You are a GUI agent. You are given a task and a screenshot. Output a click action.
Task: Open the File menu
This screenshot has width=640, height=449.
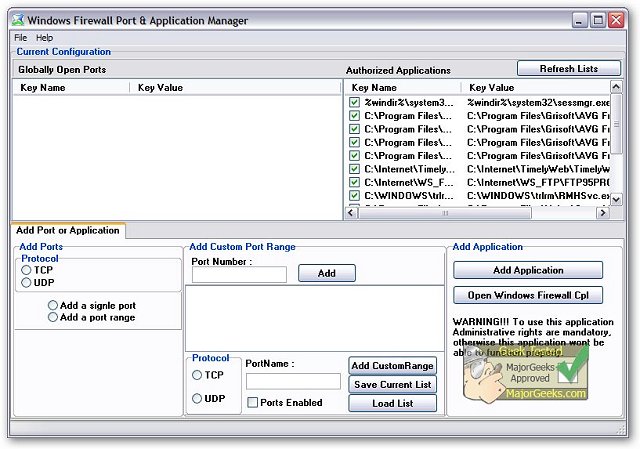point(20,38)
